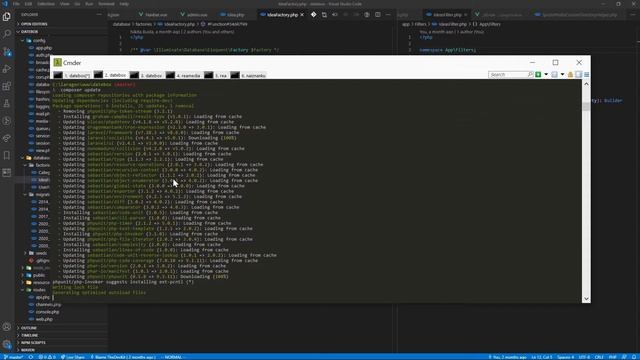The width and height of the screenshot is (640, 360).
Task: Click master branch in status bar
Action: point(13,357)
